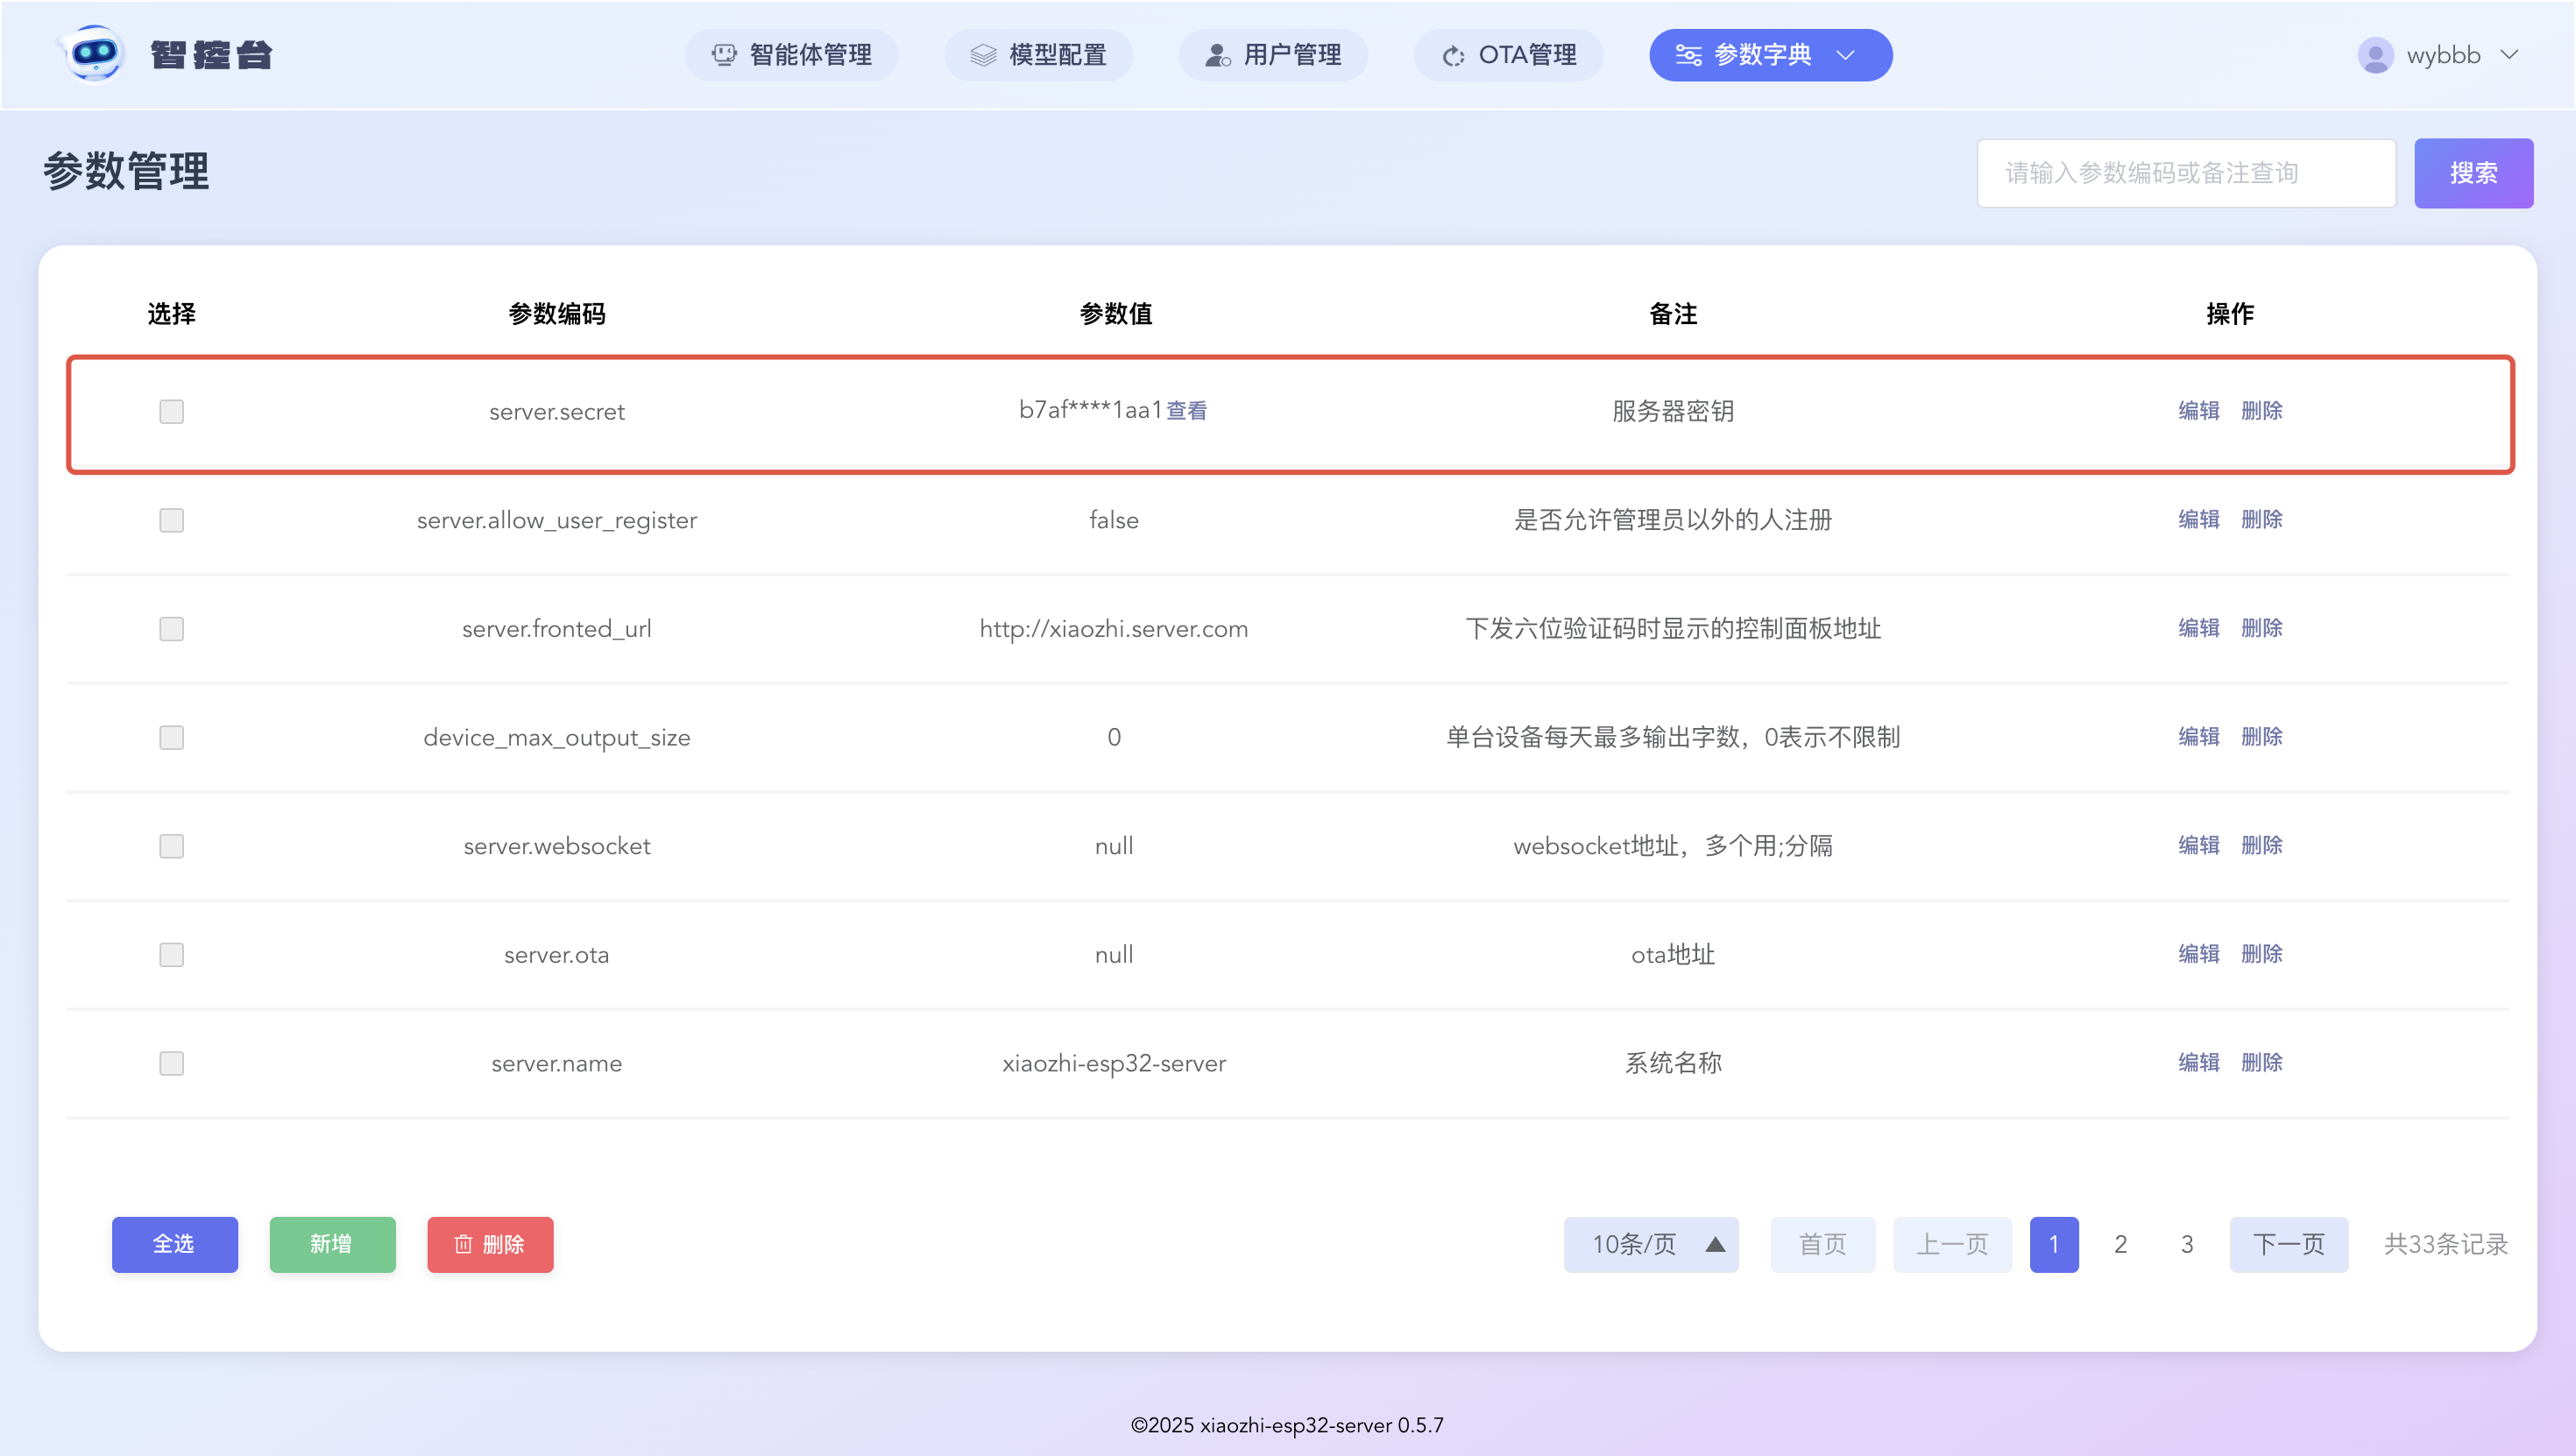The height and width of the screenshot is (1456, 2576).
Task: Select the server.websocket row checkbox
Action: (x=172, y=846)
